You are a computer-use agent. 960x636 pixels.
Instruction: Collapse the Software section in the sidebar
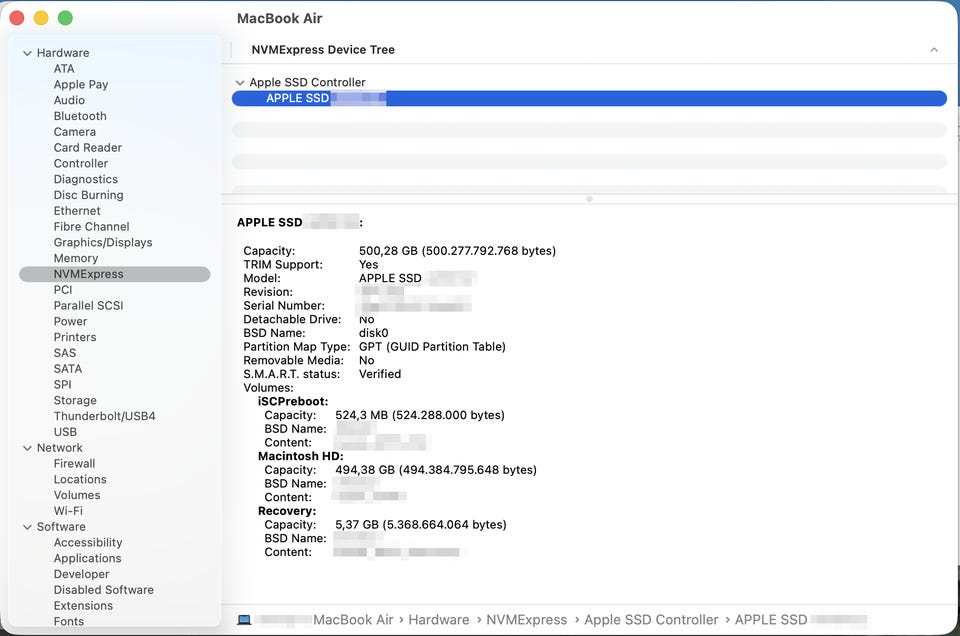click(x=27, y=527)
